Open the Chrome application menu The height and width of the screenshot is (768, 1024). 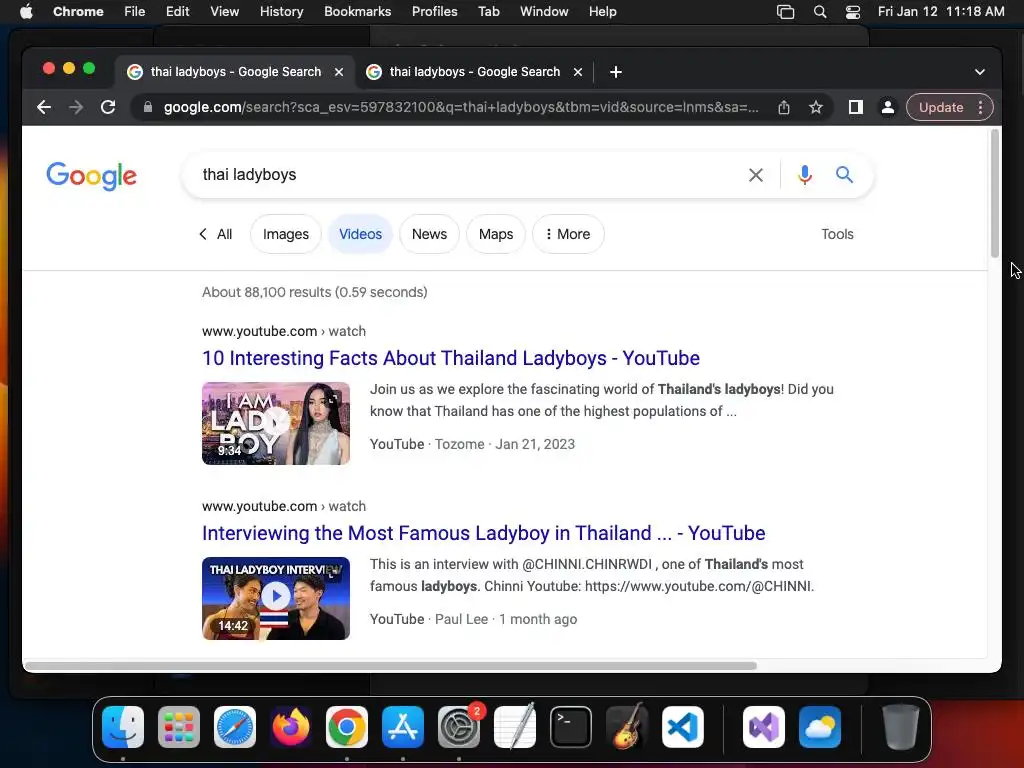(78, 12)
